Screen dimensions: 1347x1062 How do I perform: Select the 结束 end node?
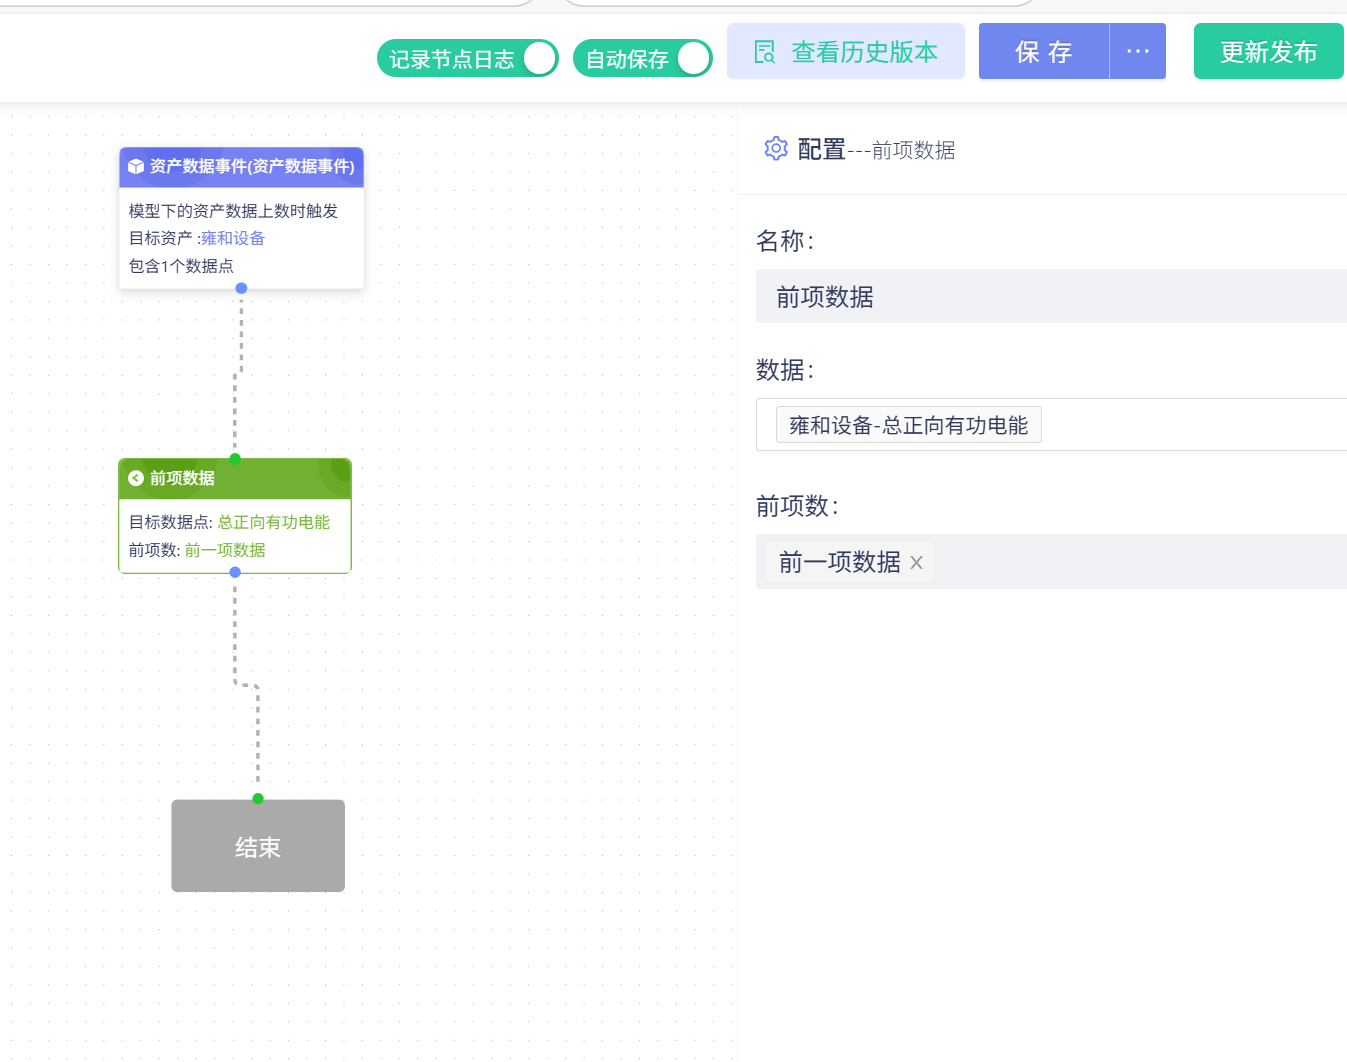[x=258, y=846]
